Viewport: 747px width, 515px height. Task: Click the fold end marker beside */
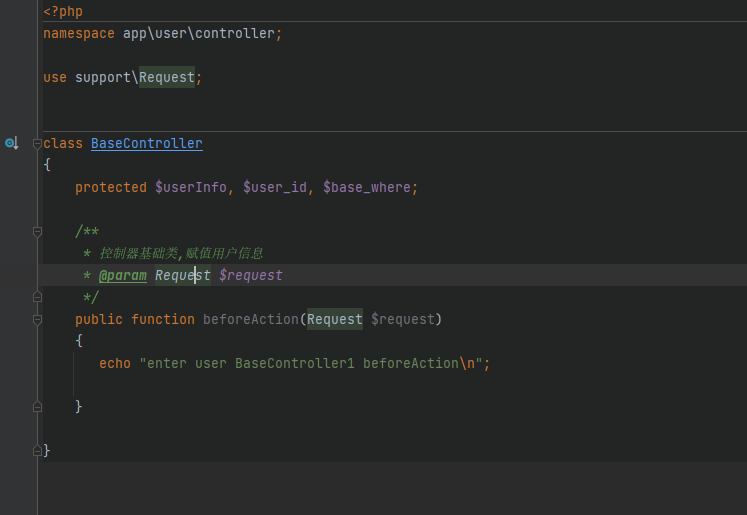(37, 297)
